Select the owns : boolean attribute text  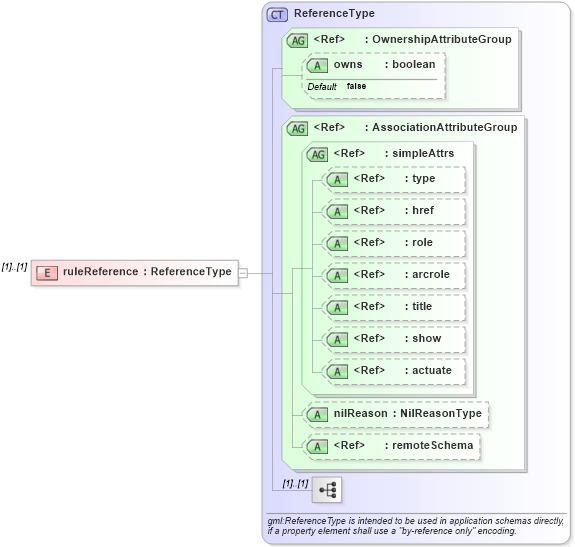point(384,65)
